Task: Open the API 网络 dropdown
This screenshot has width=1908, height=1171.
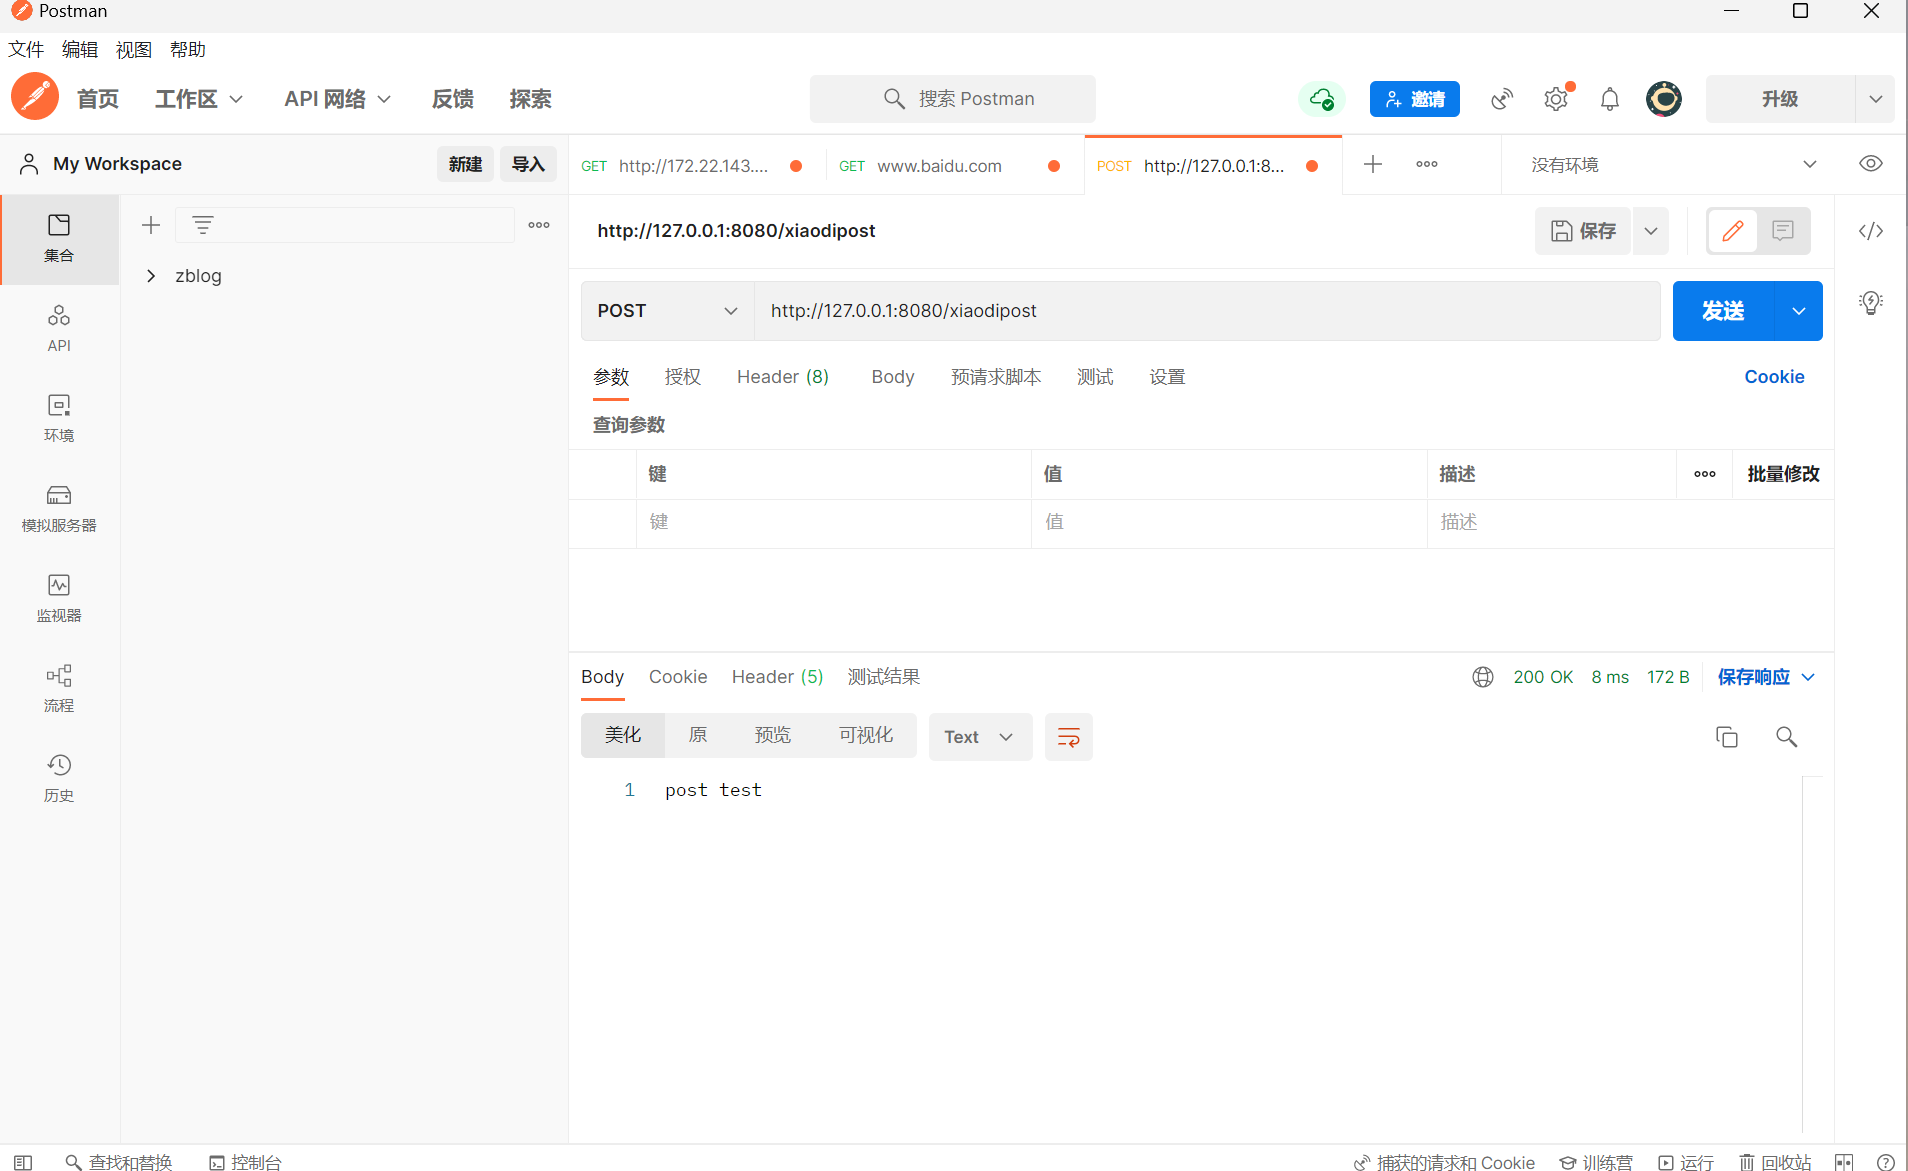Action: point(337,99)
